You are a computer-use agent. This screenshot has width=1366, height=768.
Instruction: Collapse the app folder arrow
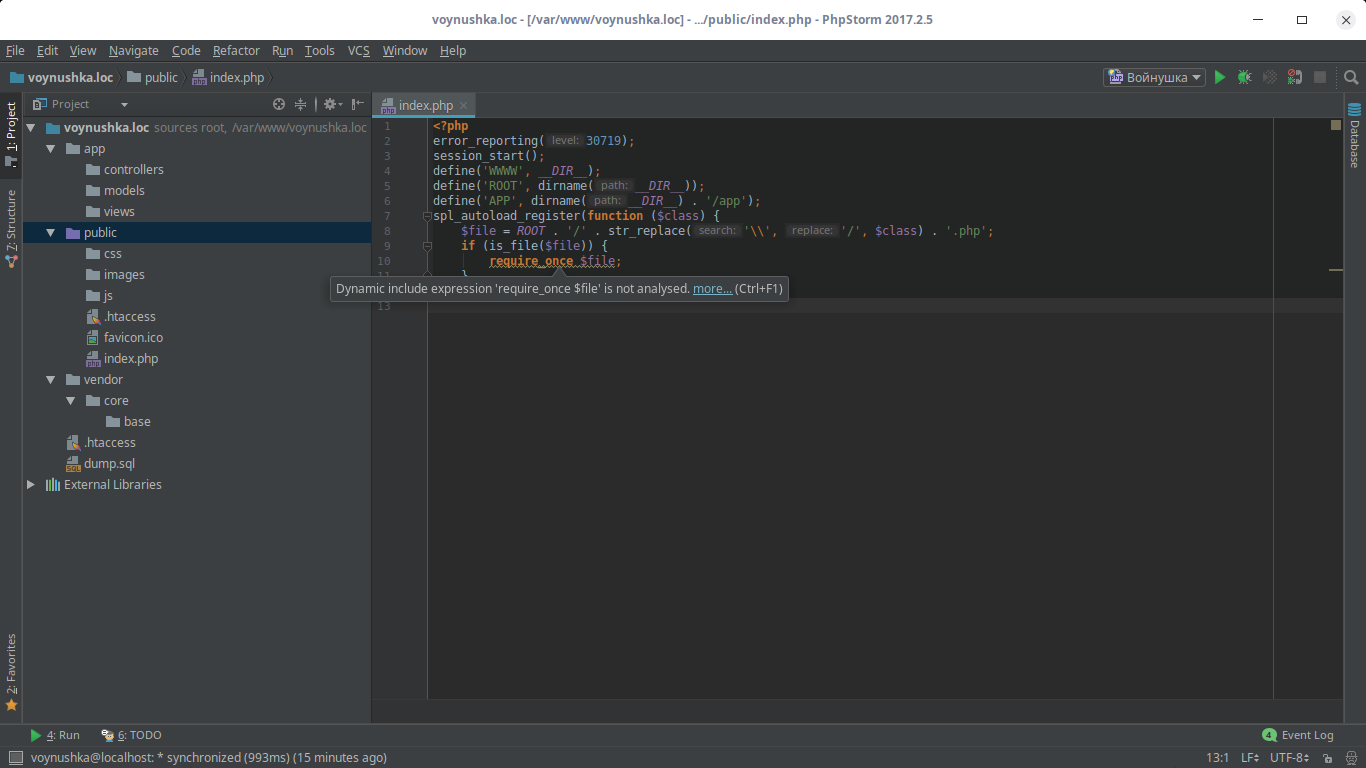coord(51,148)
